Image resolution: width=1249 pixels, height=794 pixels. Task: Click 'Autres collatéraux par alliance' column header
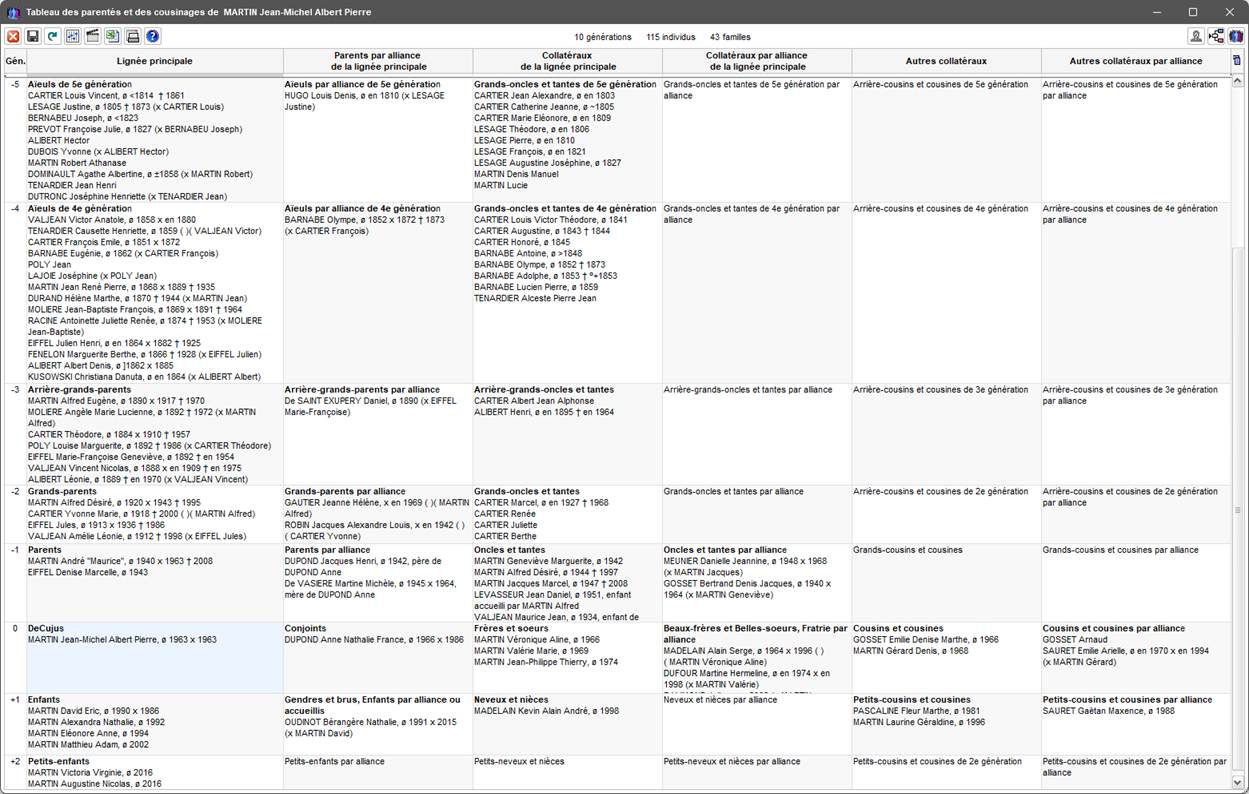click(x=1136, y=61)
